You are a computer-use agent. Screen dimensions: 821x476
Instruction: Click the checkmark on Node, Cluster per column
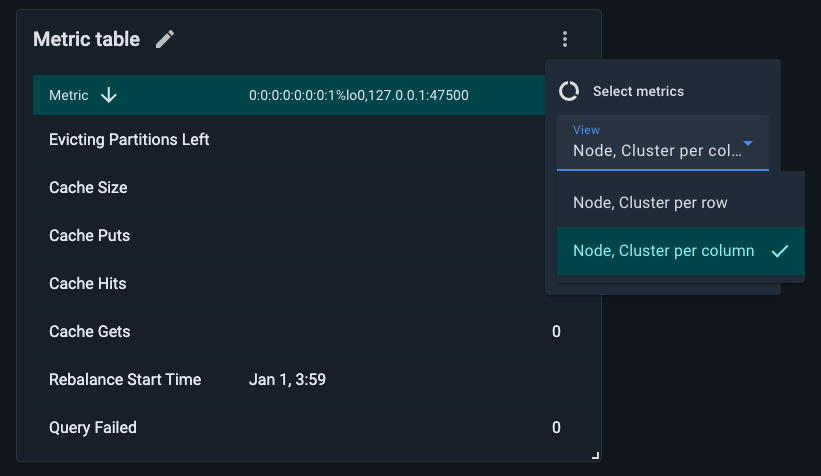pyautogui.click(x=781, y=251)
